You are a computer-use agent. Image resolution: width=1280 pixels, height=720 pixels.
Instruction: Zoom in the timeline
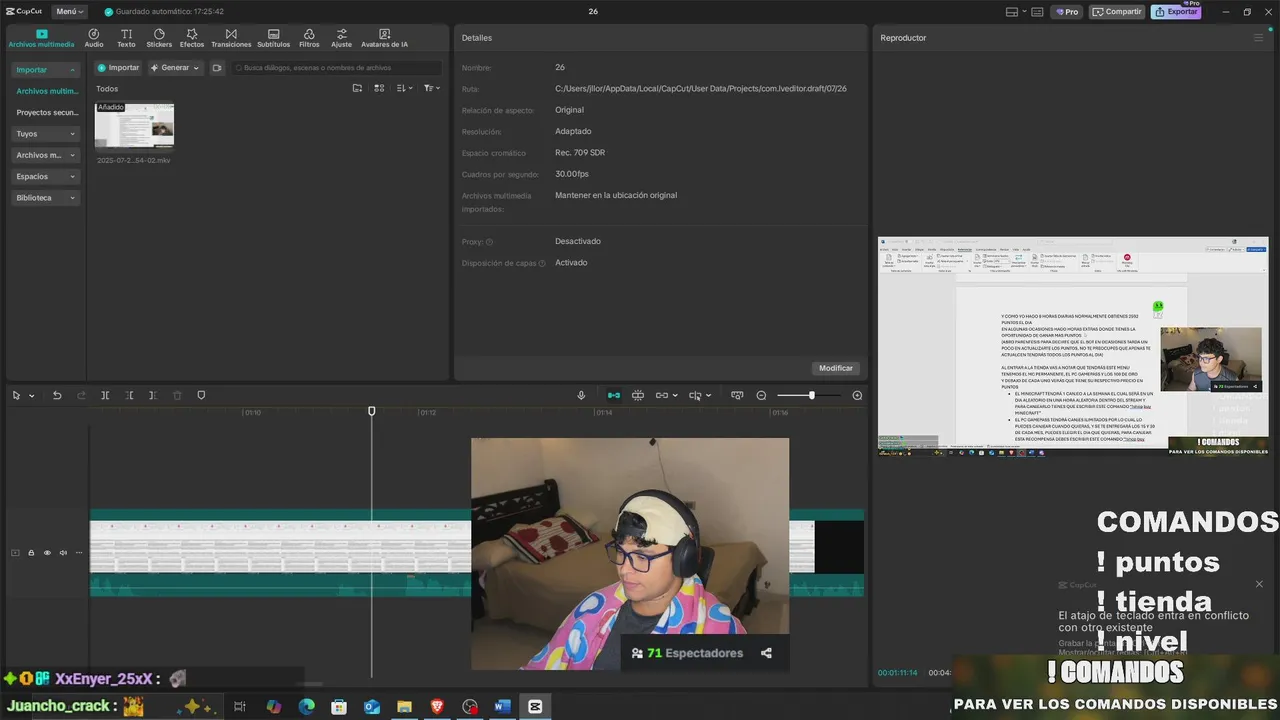(857, 395)
